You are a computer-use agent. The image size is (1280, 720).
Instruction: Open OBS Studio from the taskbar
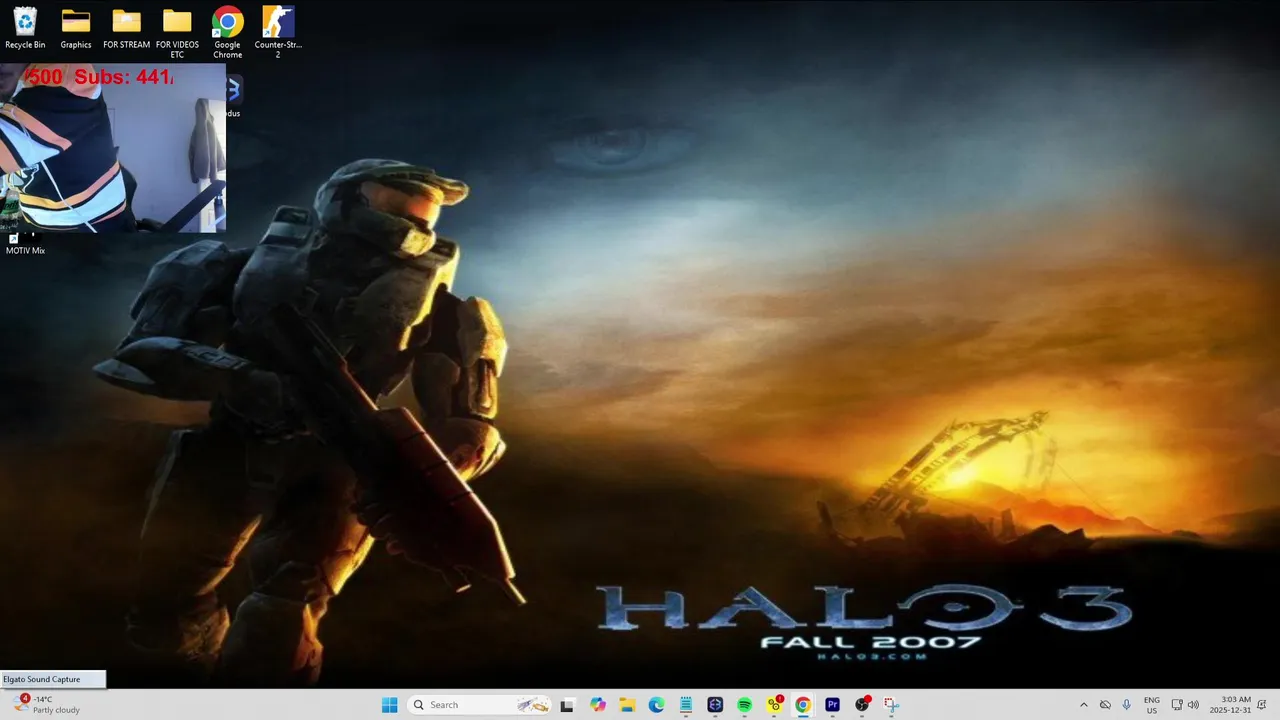coord(862,705)
